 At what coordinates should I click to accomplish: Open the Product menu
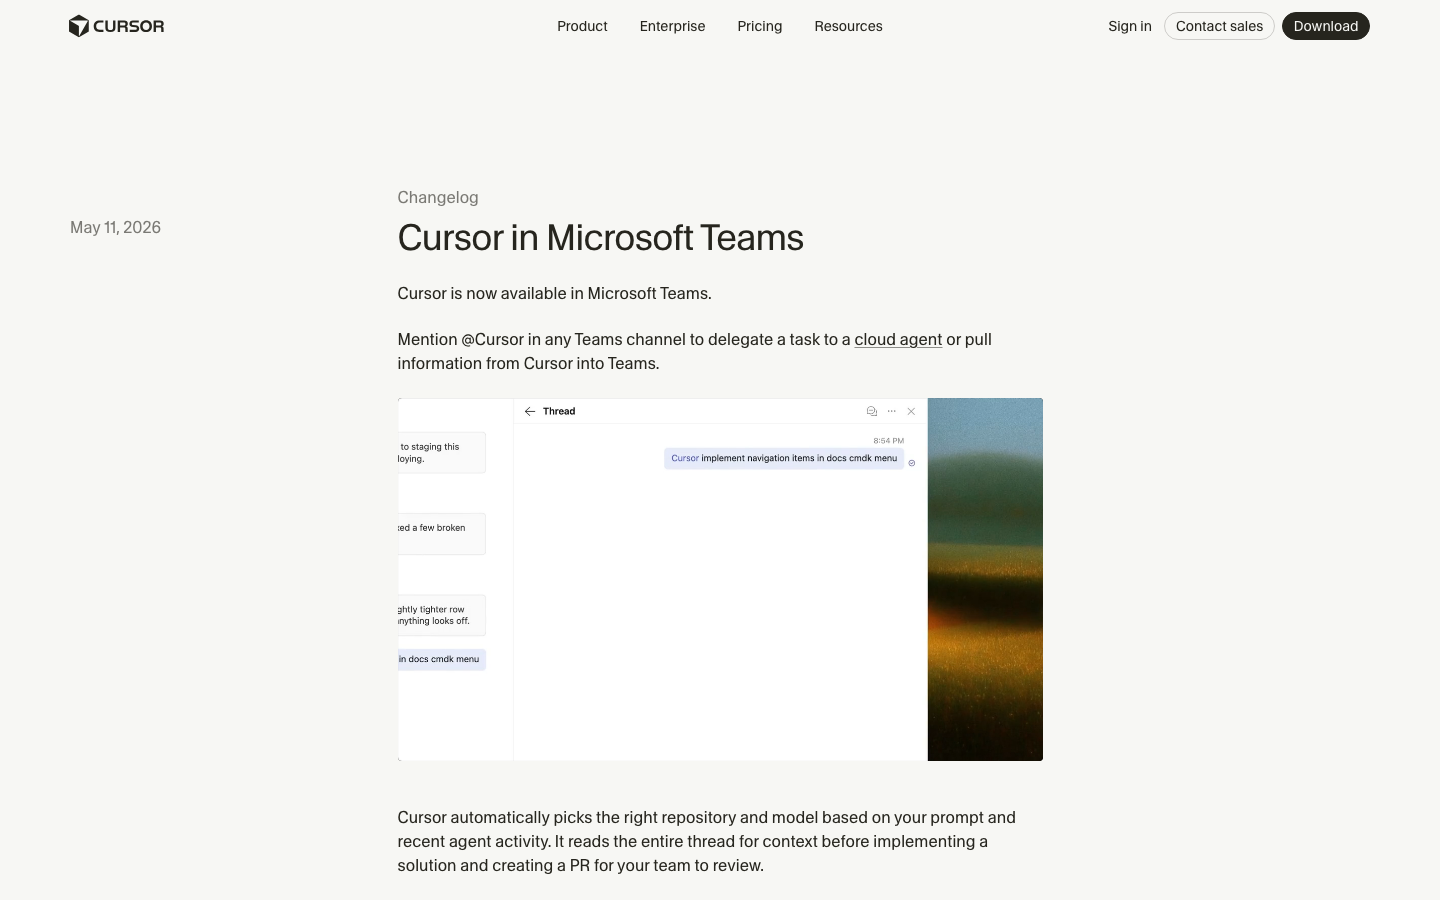click(582, 26)
